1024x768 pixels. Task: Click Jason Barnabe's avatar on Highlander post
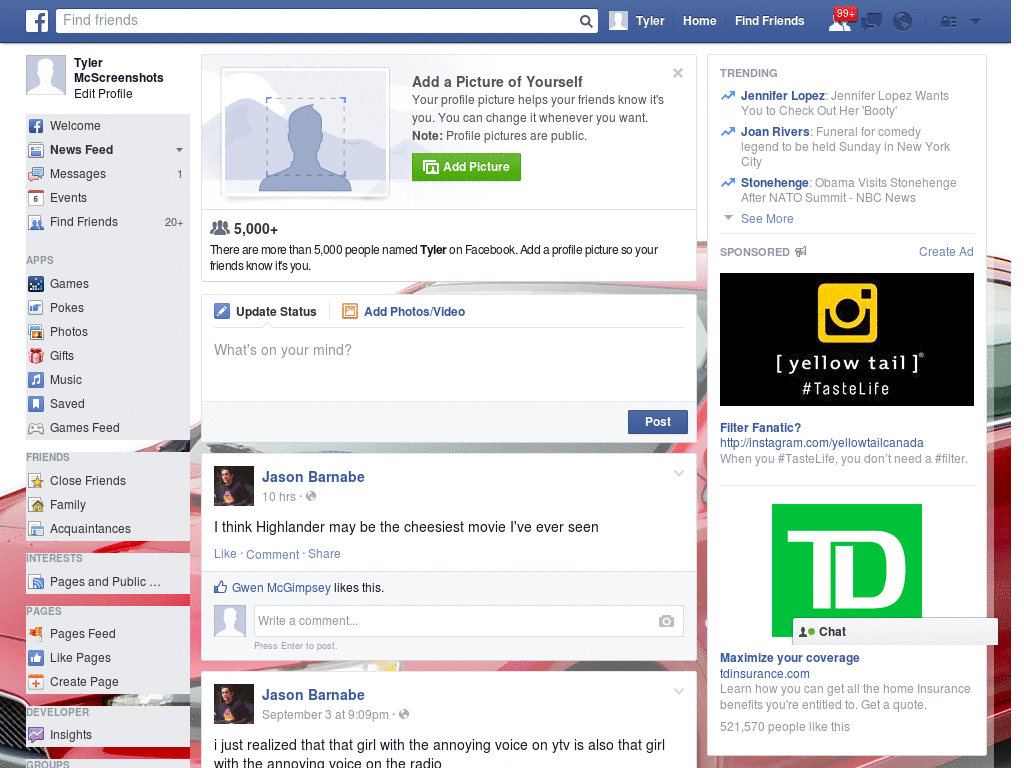tap(234, 486)
